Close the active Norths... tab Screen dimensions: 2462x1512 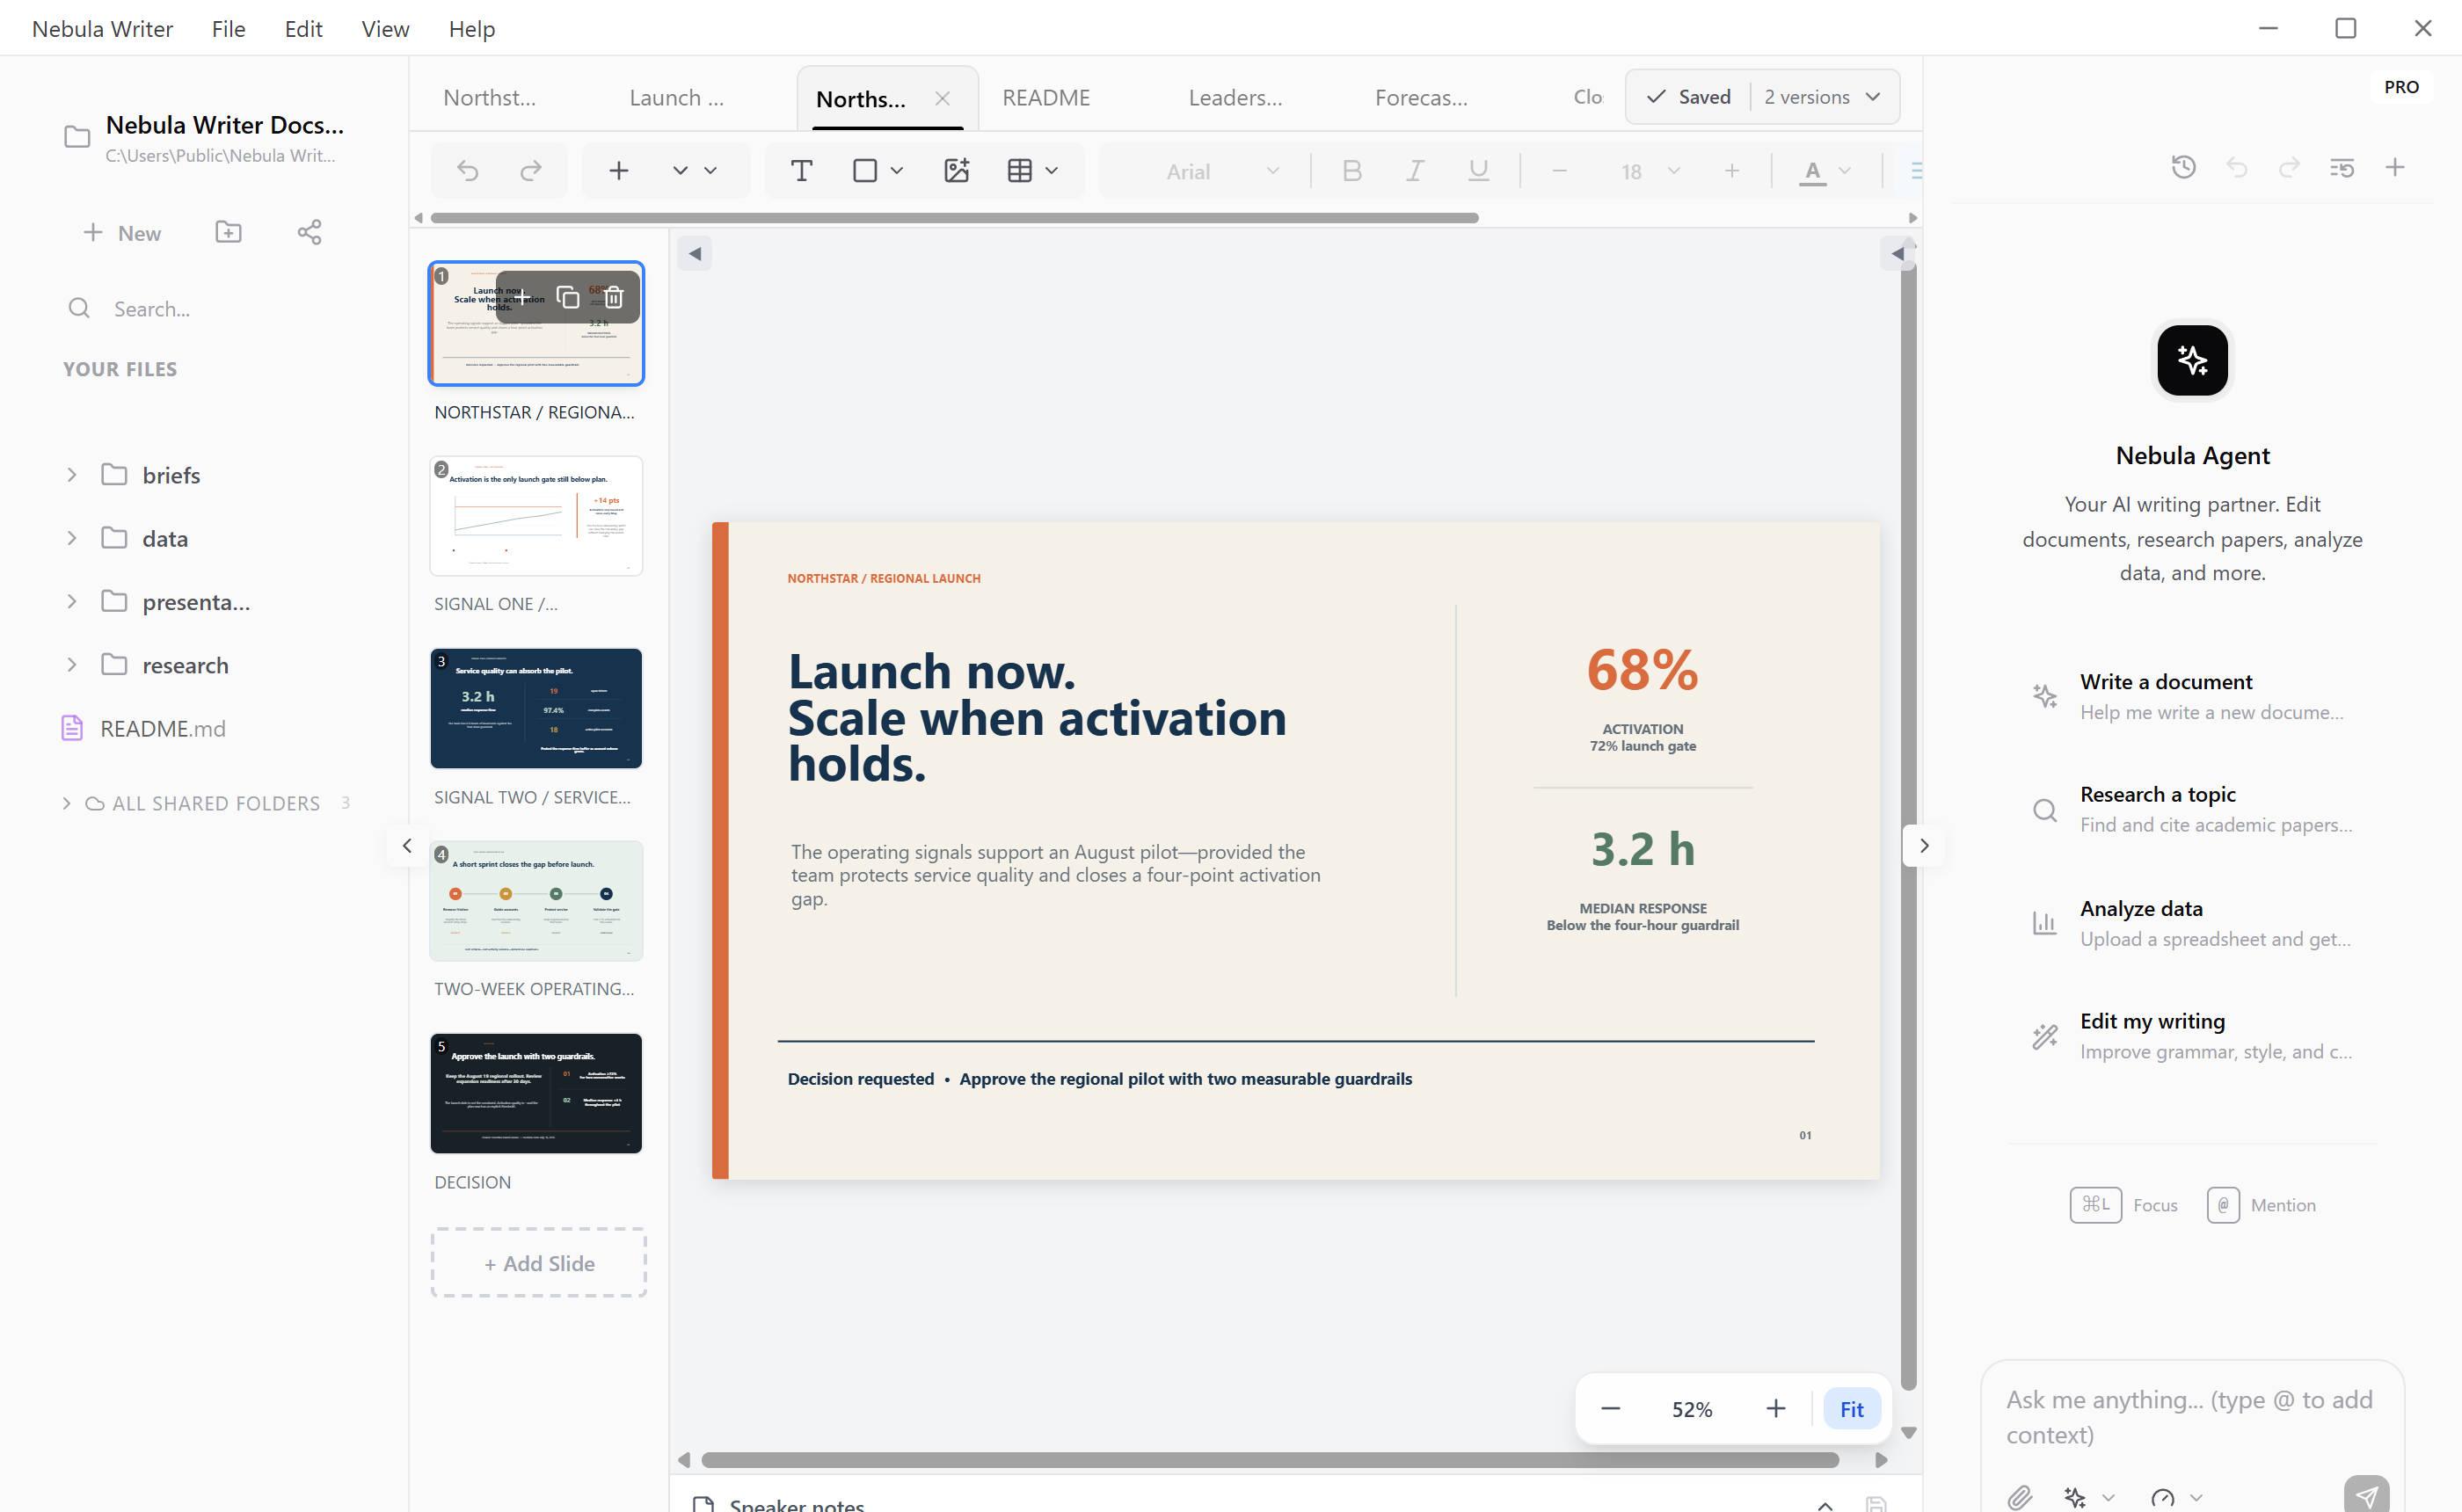(x=942, y=98)
